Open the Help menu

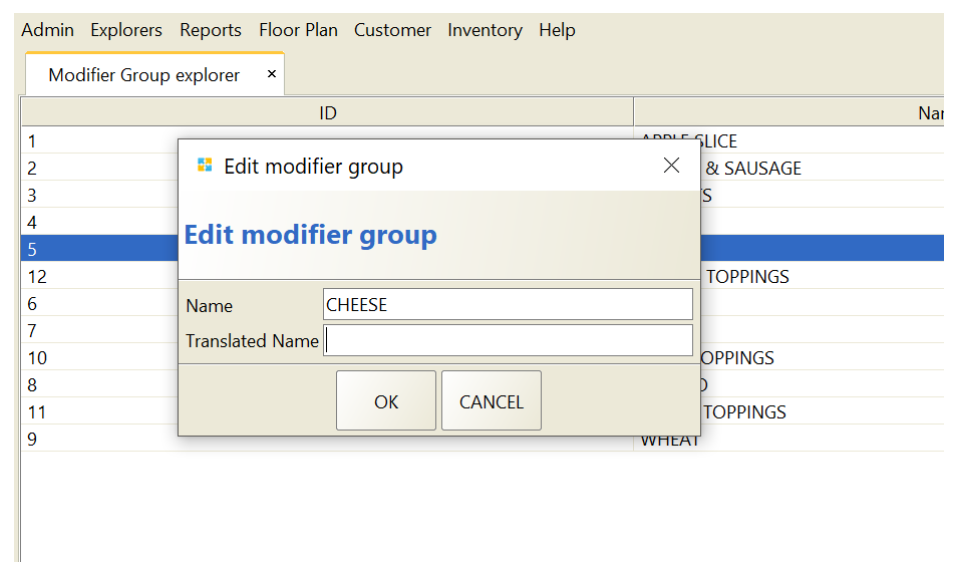coord(557,30)
